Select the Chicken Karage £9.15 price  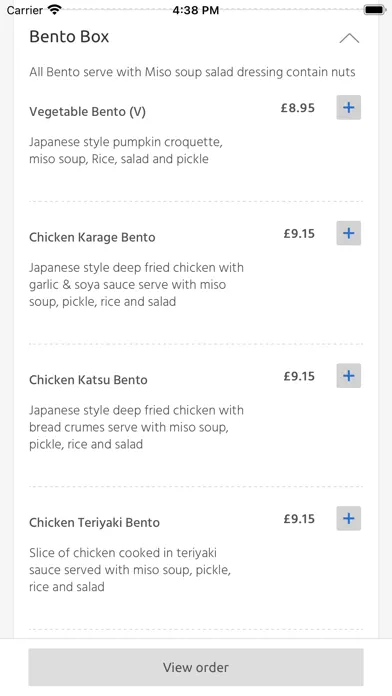click(x=299, y=233)
